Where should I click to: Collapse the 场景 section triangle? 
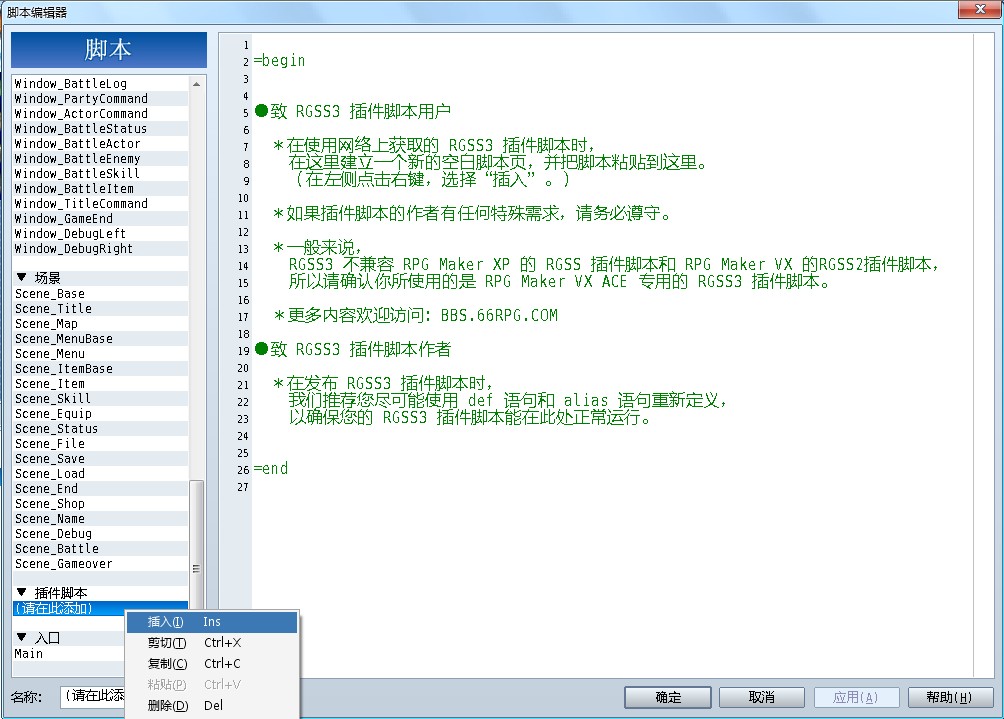pyautogui.click(x=22, y=277)
